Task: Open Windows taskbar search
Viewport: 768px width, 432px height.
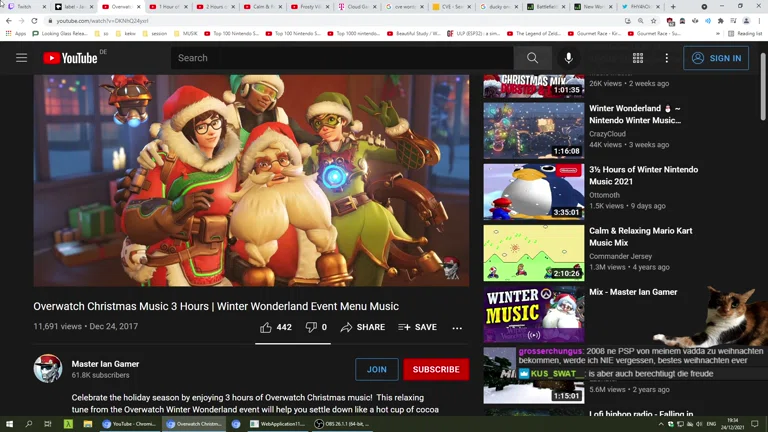Action: [x=28, y=424]
